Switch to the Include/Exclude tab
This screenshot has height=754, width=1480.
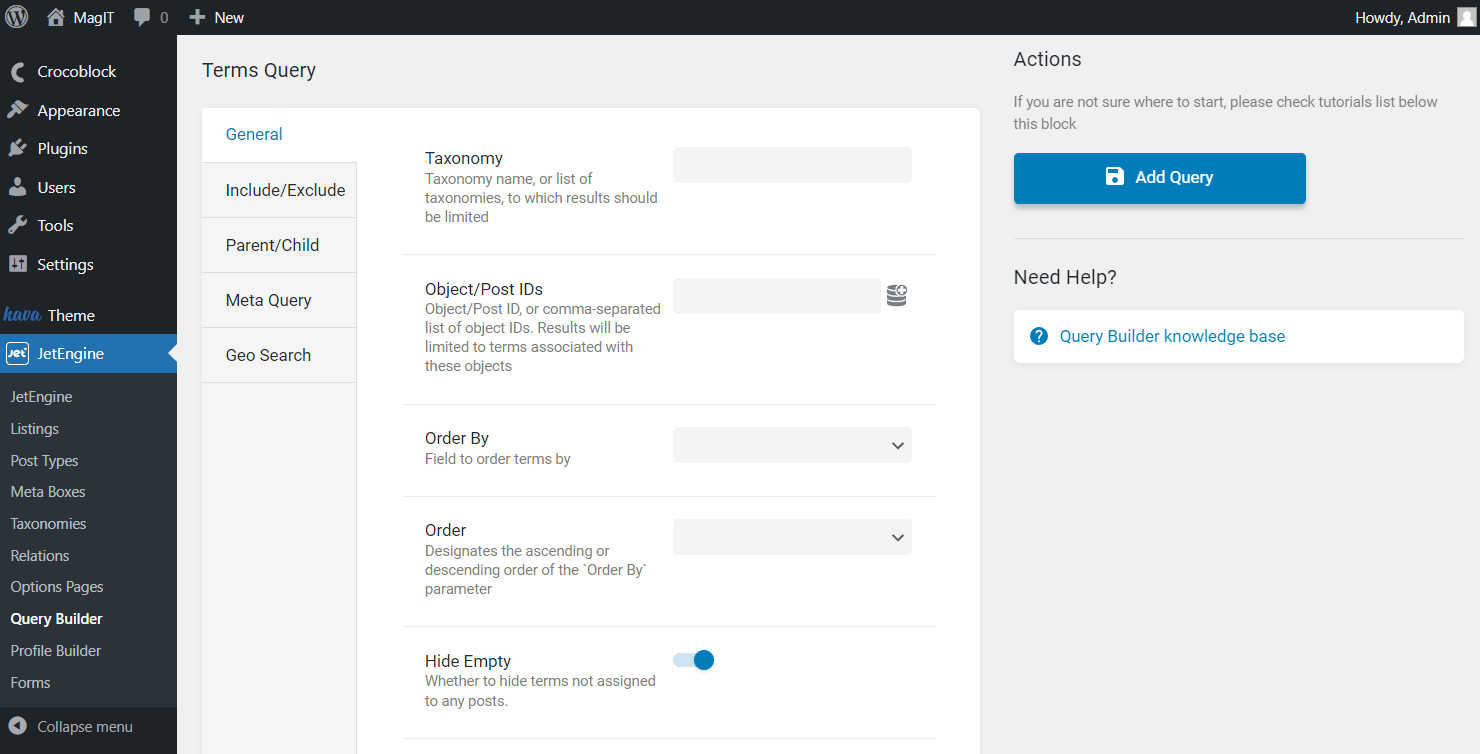click(x=279, y=190)
